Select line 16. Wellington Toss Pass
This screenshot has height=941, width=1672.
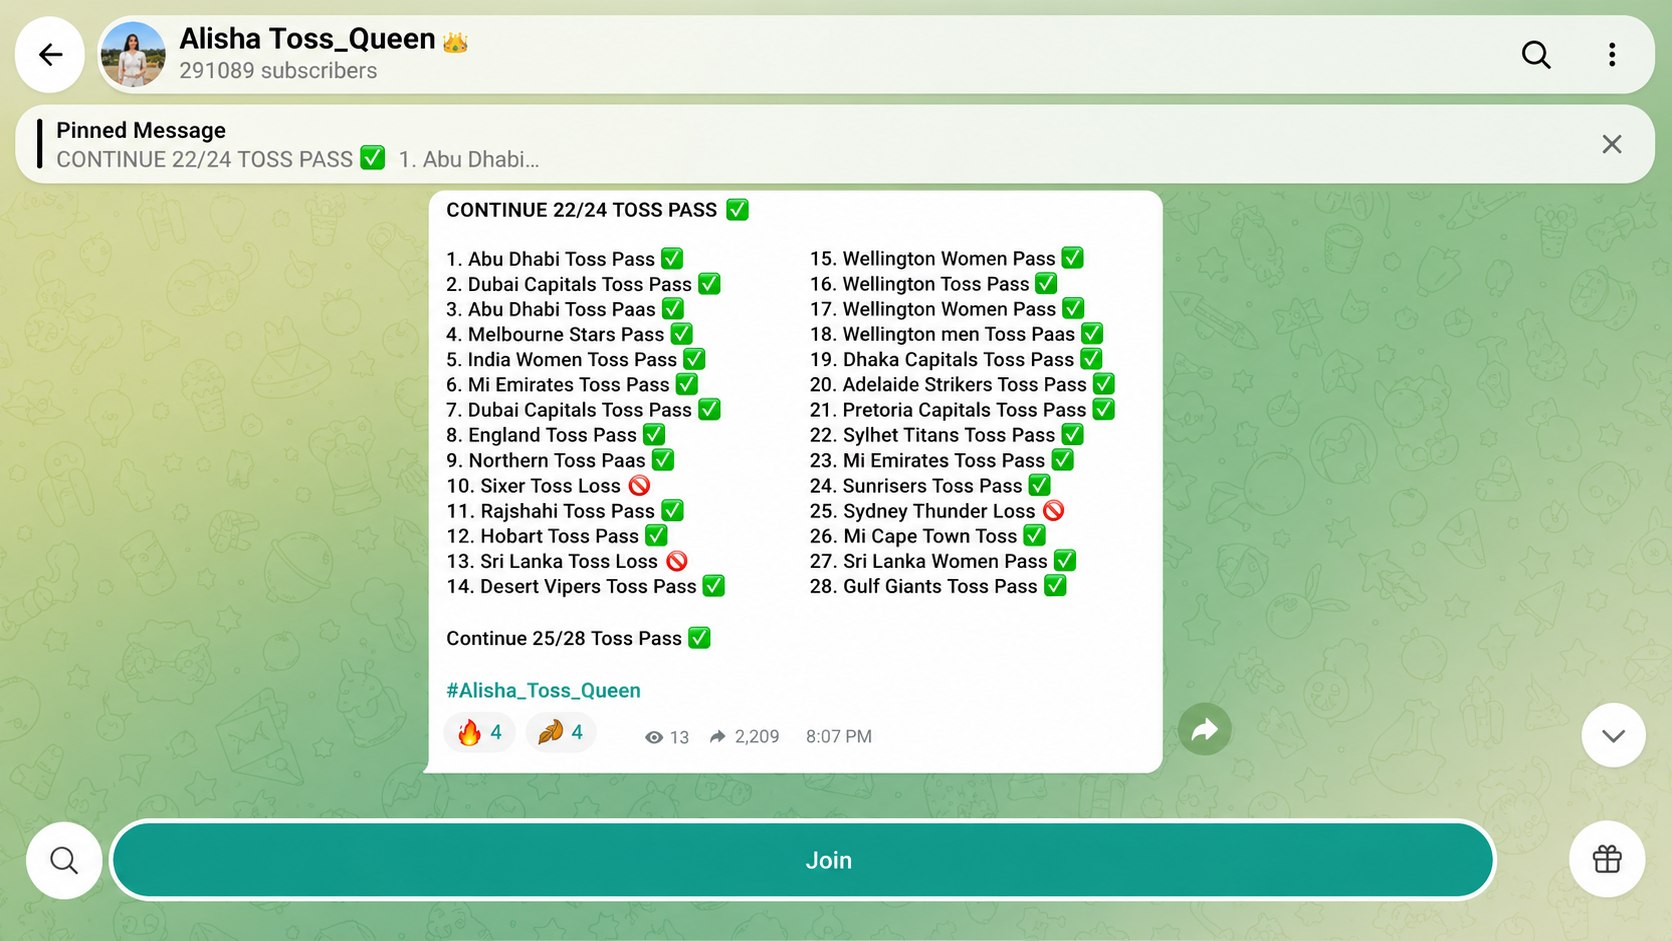tap(934, 284)
